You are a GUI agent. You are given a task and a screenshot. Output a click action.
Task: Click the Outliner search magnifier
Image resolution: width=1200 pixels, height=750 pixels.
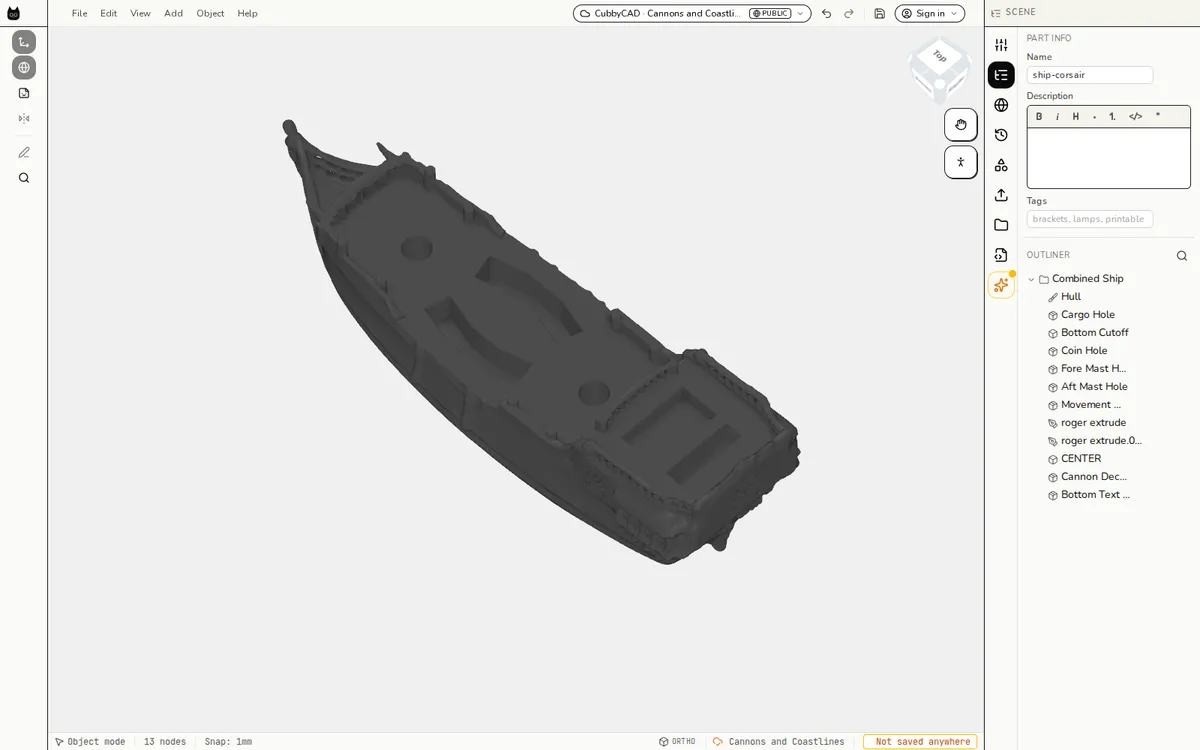[x=1182, y=255]
